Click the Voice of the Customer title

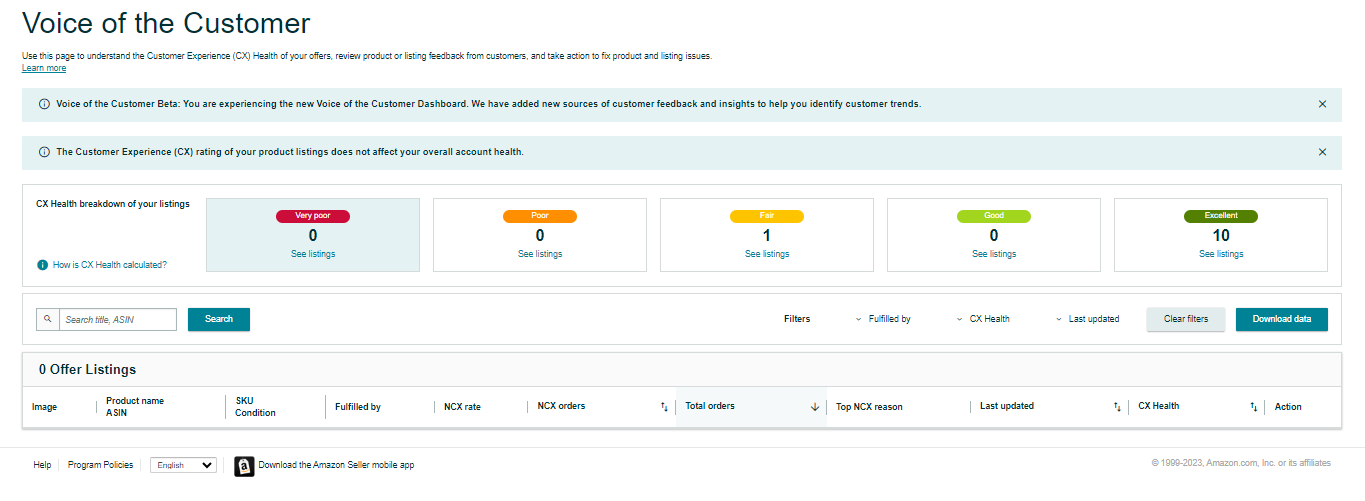point(166,24)
